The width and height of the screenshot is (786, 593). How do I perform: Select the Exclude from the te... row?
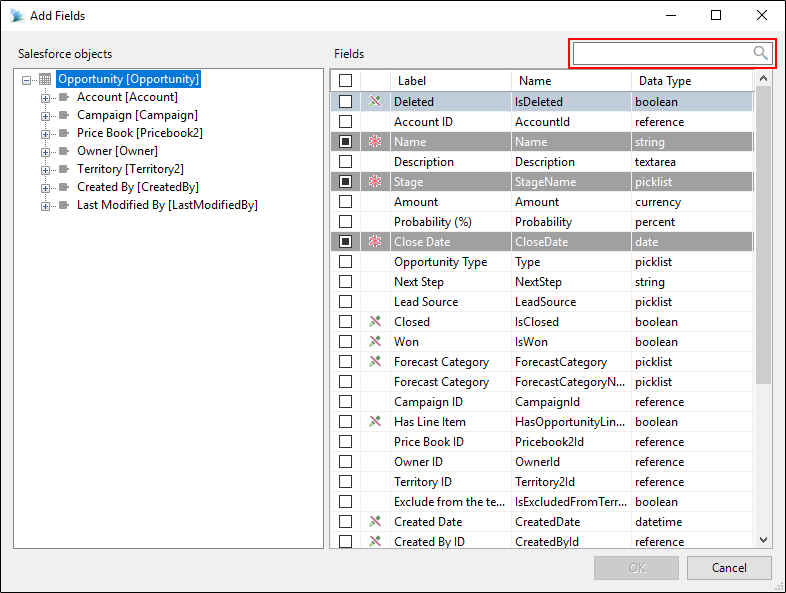point(542,502)
